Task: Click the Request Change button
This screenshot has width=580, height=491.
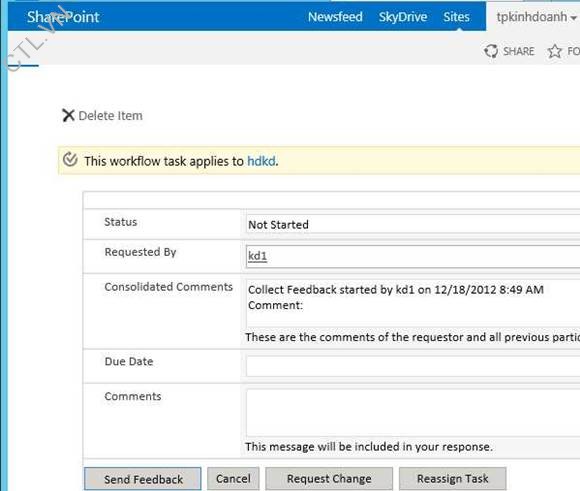Action: tap(329, 479)
